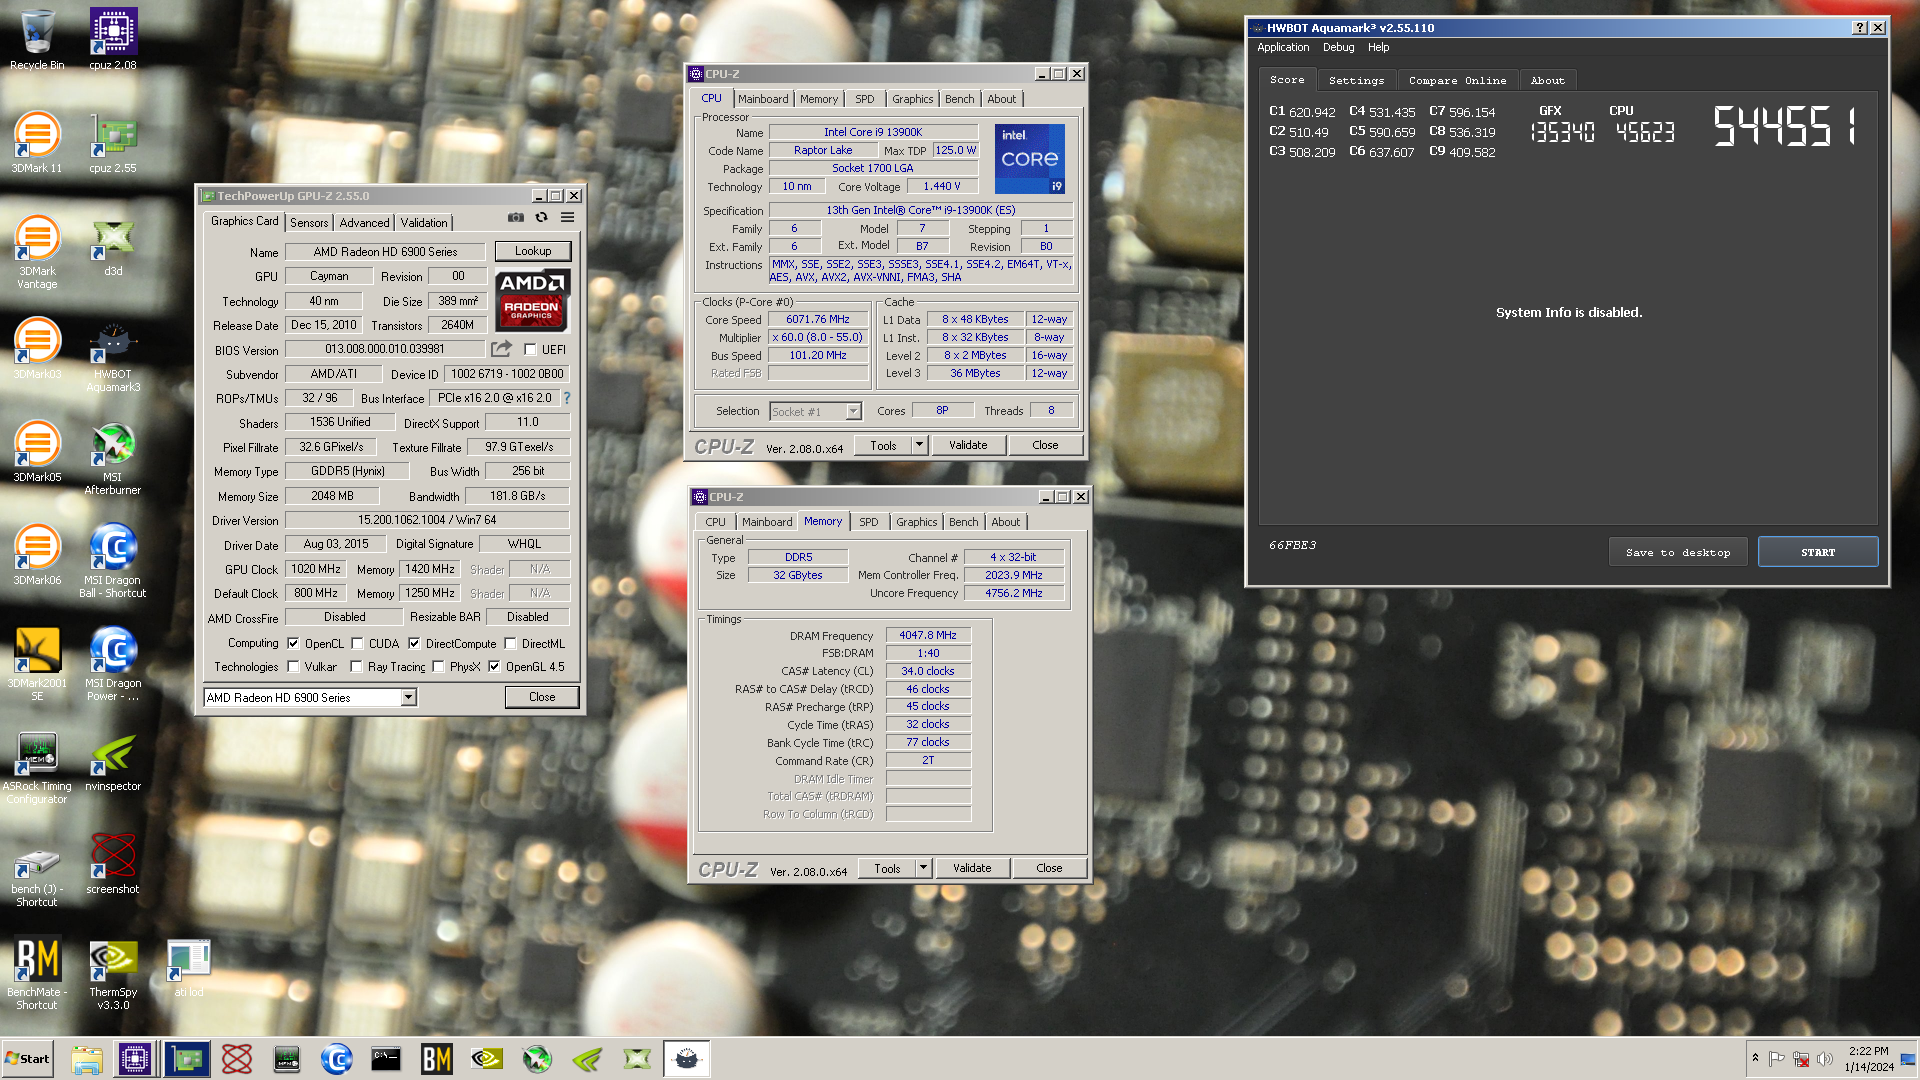Viewport: 1920px width, 1080px height.
Task: Select Mainboard tab in top CPU-Z window
Action: click(x=763, y=99)
